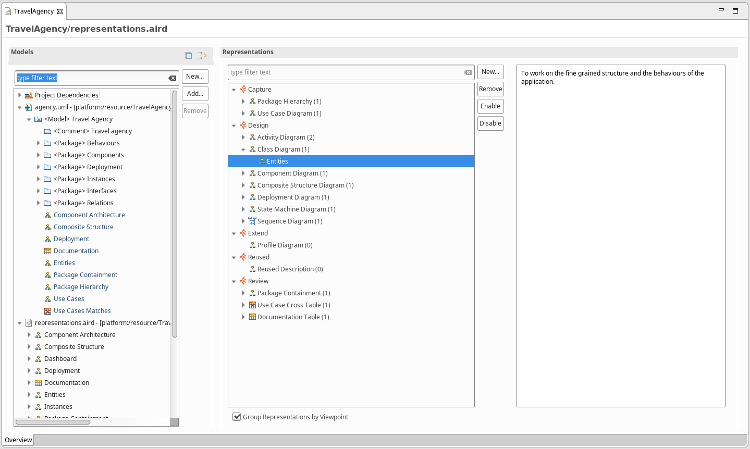
Task: Expand Package Hierarchy (1) node
Action: [243, 101]
